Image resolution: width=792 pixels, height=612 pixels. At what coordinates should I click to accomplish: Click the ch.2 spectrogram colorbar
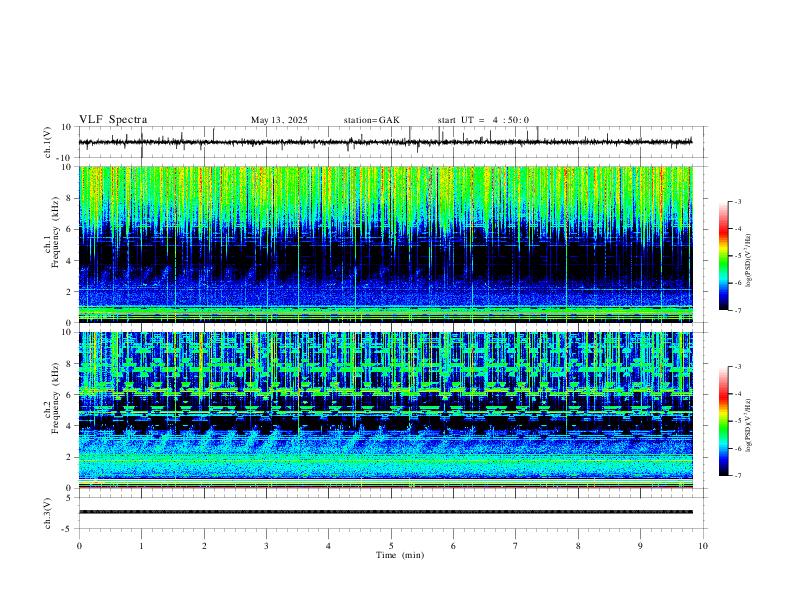(723, 421)
